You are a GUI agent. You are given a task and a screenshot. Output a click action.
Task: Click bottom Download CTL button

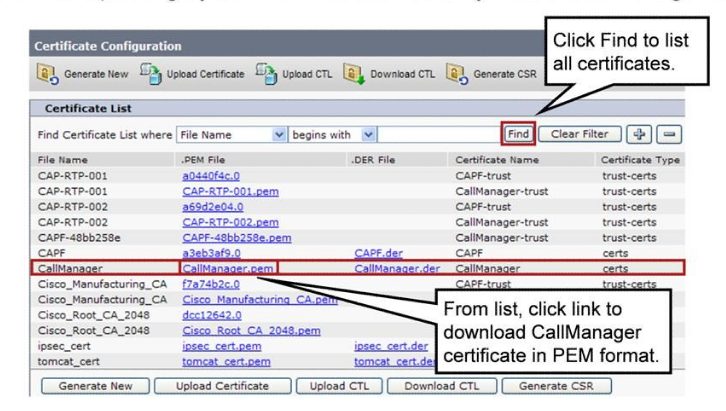tap(442, 386)
